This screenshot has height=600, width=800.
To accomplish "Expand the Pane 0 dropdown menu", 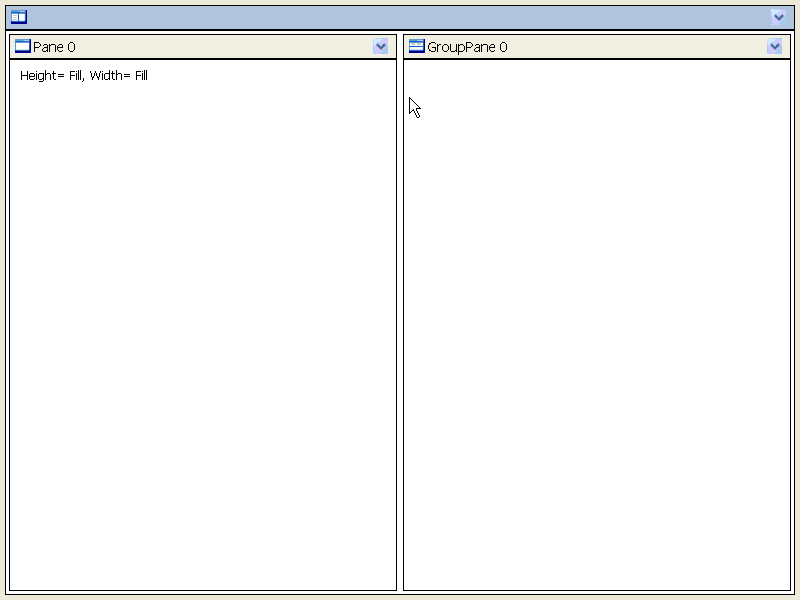I will (x=380, y=46).
